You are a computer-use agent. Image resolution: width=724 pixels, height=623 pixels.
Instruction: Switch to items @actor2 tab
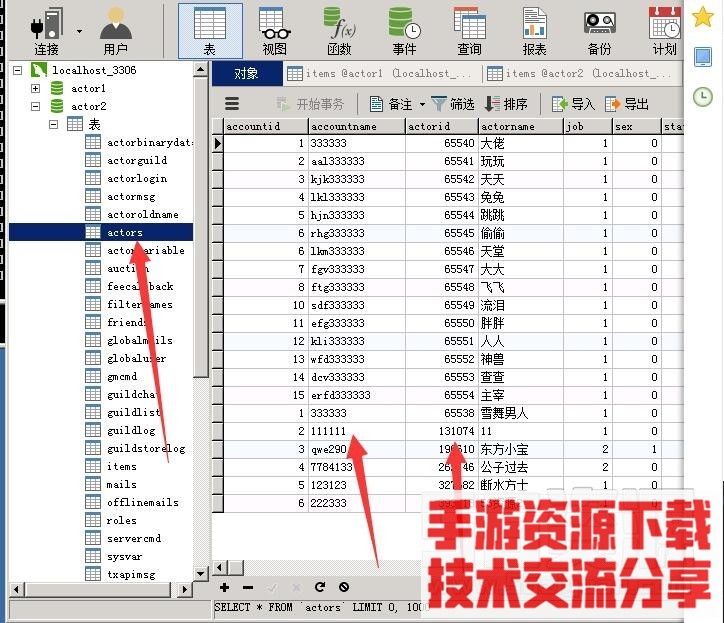click(x=582, y=74)
